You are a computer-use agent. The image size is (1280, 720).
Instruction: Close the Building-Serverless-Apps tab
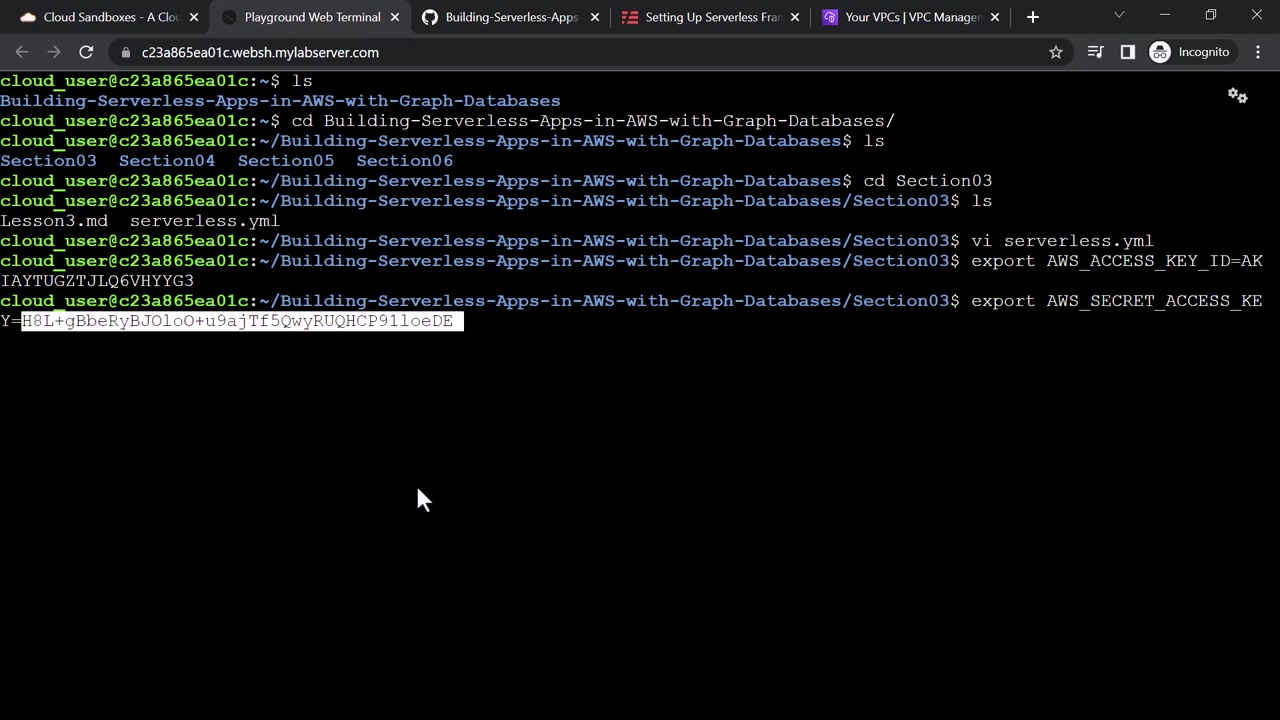tap(595, 17)
